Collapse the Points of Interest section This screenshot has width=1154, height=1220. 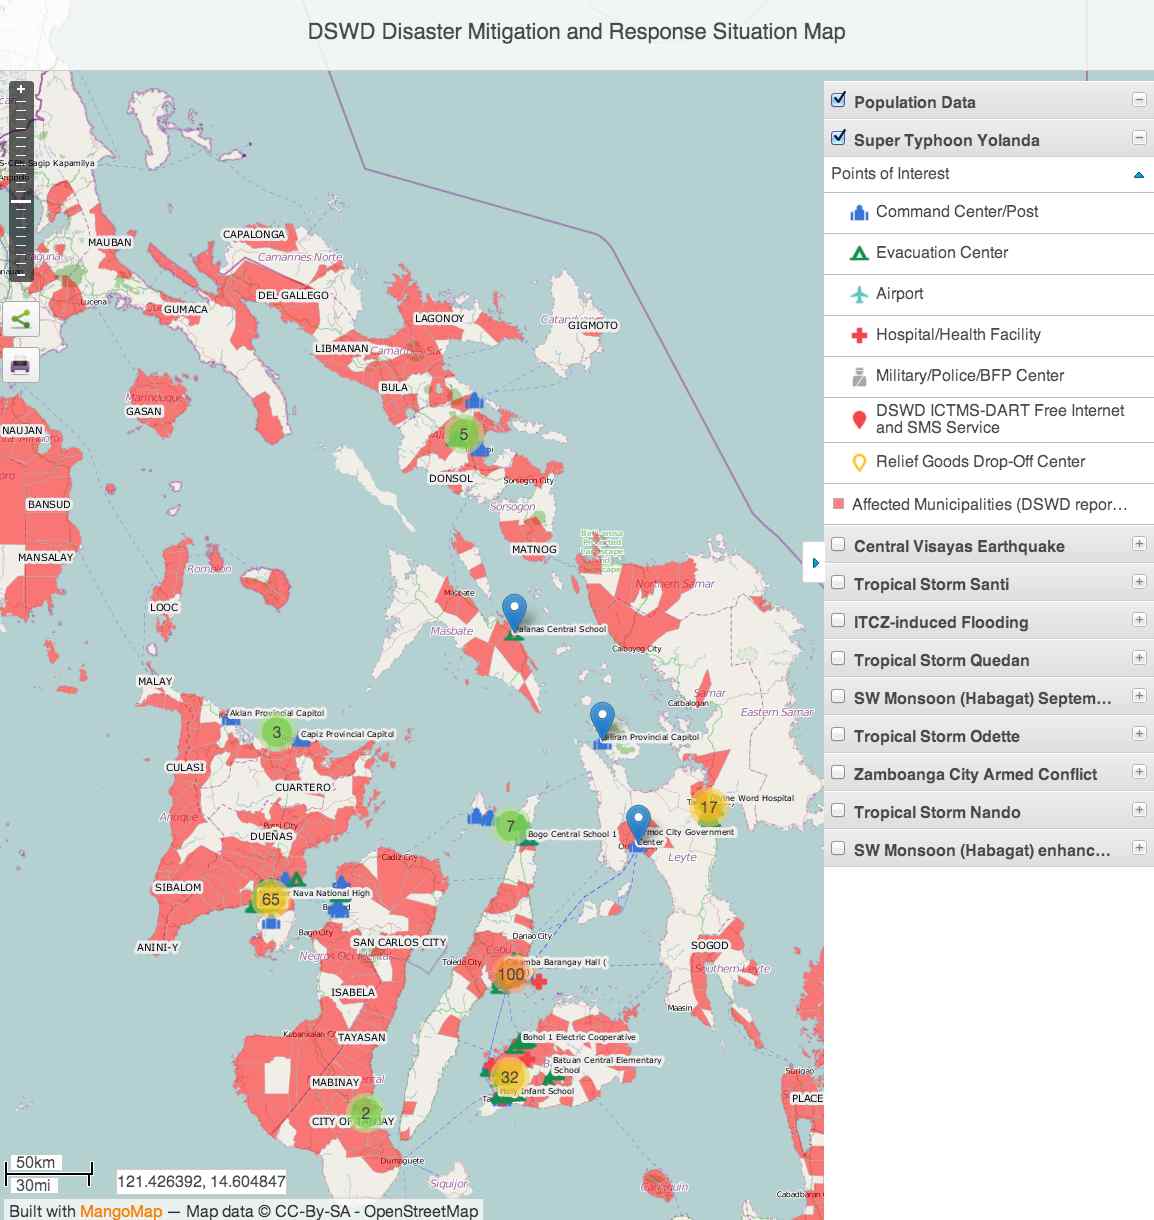pyautogui.click(x=1138, y=175)
